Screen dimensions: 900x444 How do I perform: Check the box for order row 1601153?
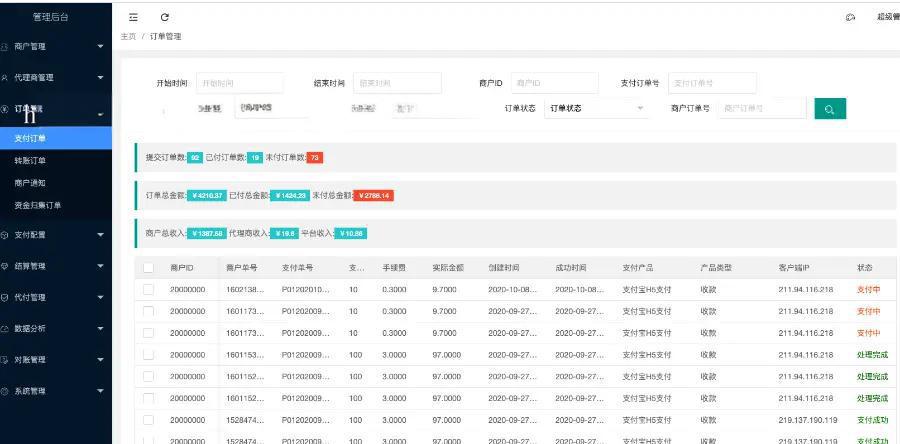(x=149, y=355)
